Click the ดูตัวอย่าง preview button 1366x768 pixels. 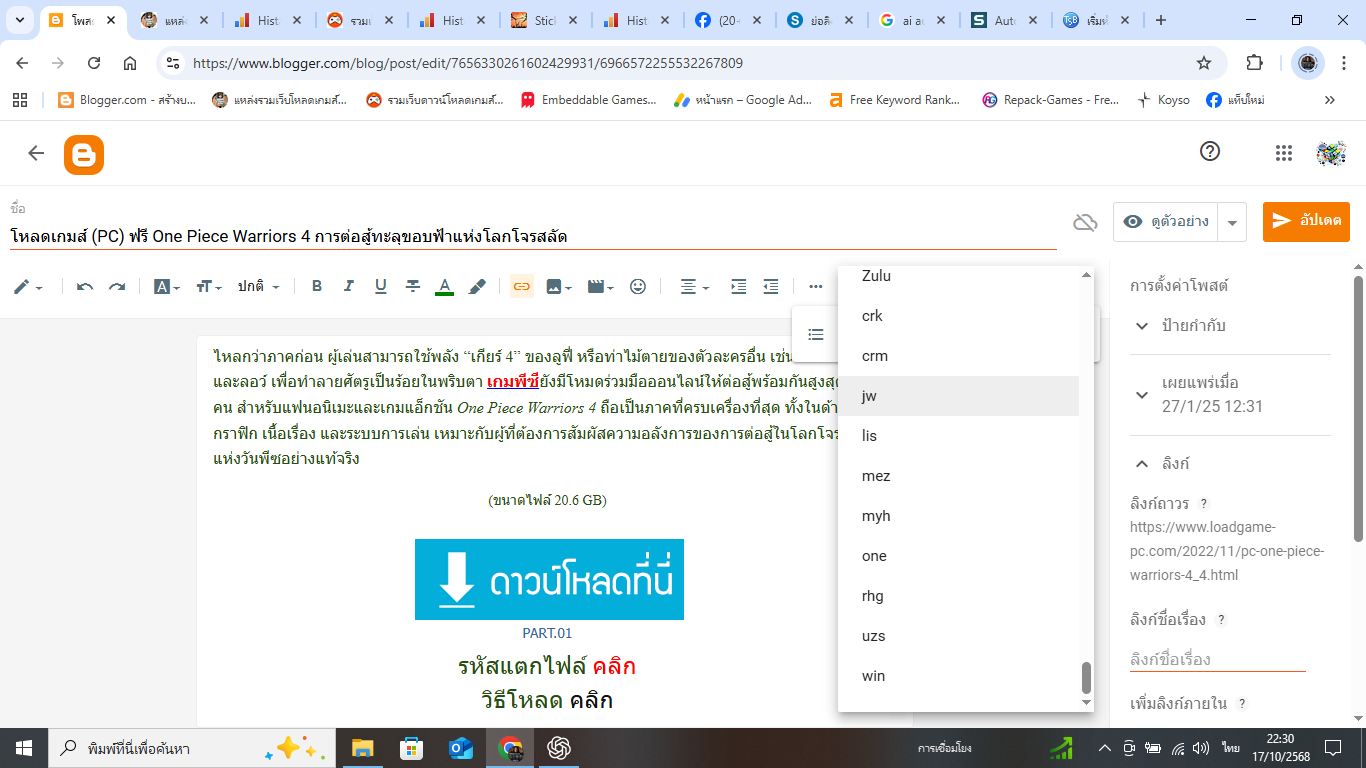pyautogui.click(x=1166, y=222)
